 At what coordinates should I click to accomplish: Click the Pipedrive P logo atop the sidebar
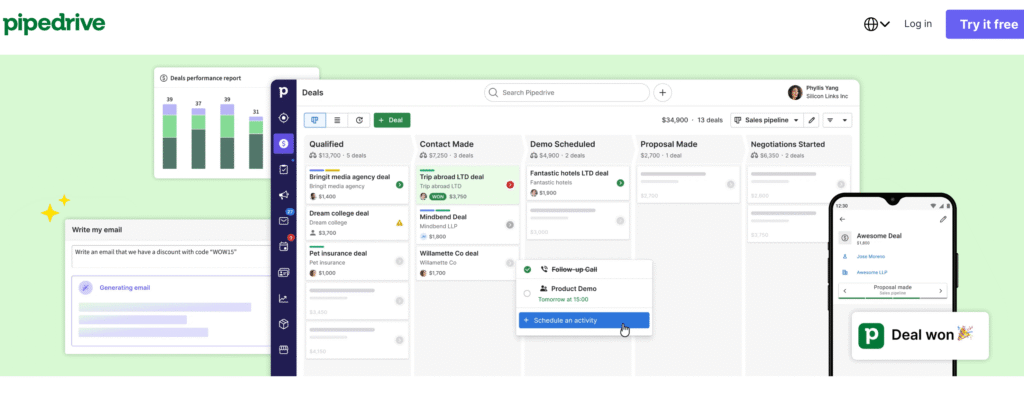coord(283,91)
